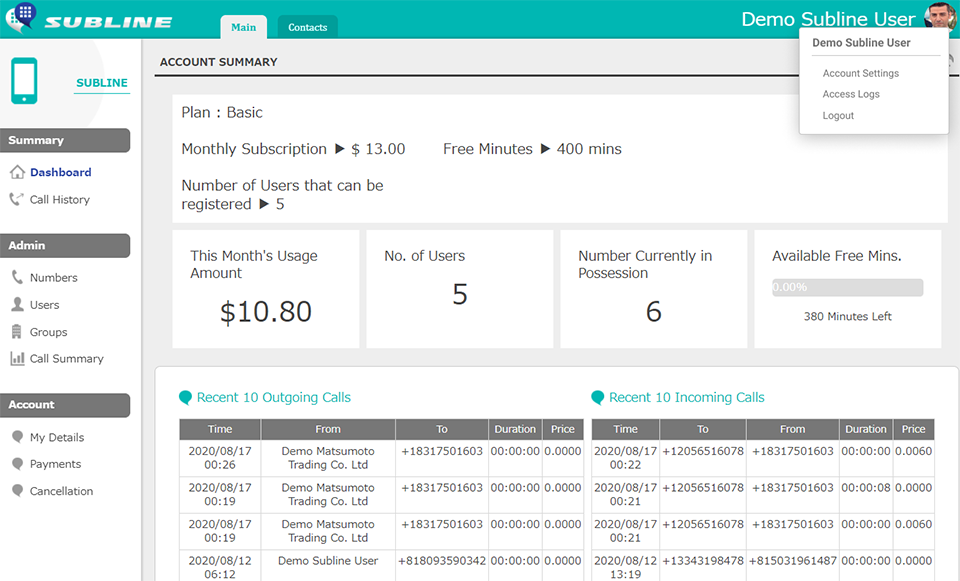This screenshot has width=960, height=581.
Task: Click the user avatar photo
Action: tap(939, 18)
